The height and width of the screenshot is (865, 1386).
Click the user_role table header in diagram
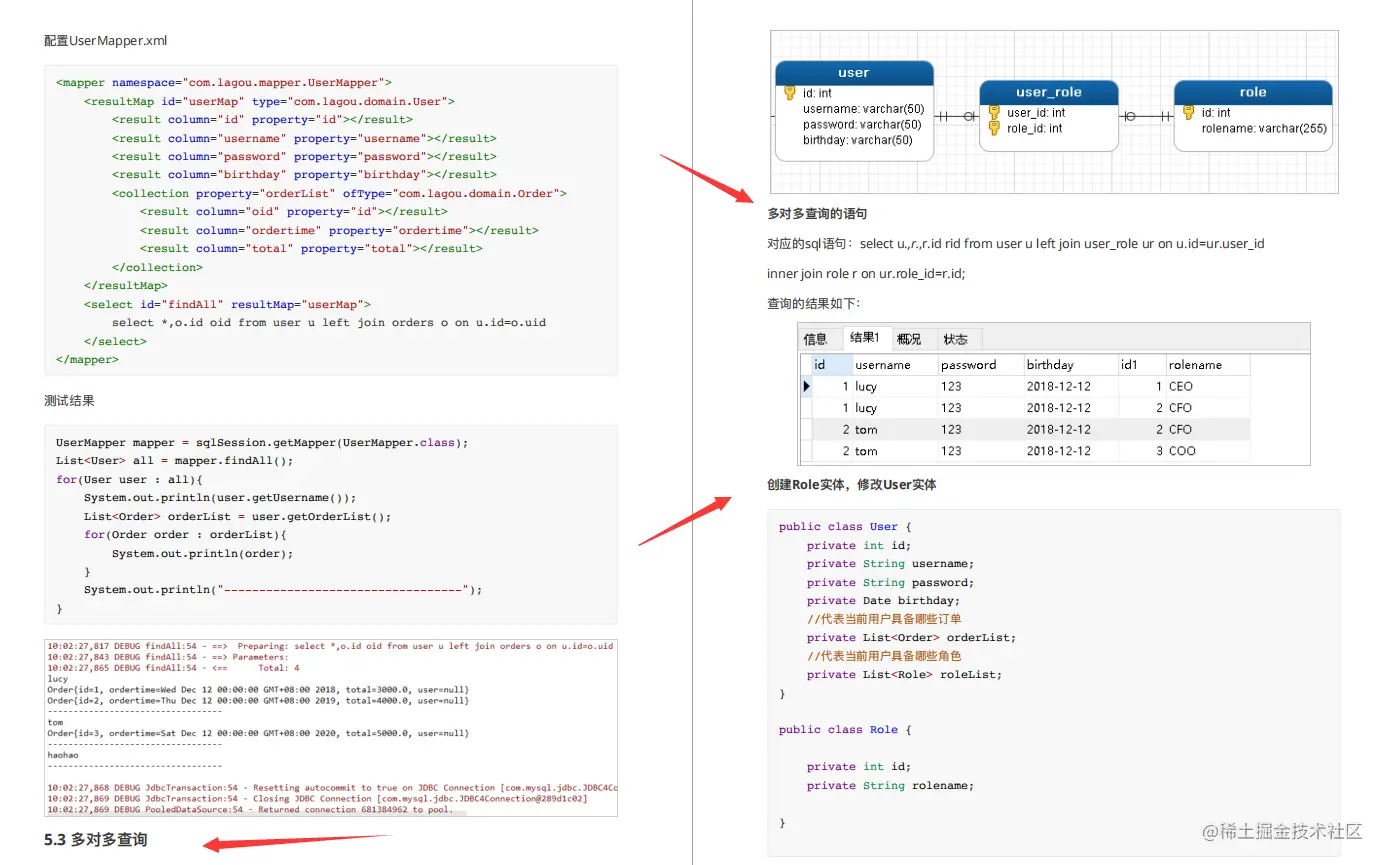pyautogui.click(x=1048, y=92)
